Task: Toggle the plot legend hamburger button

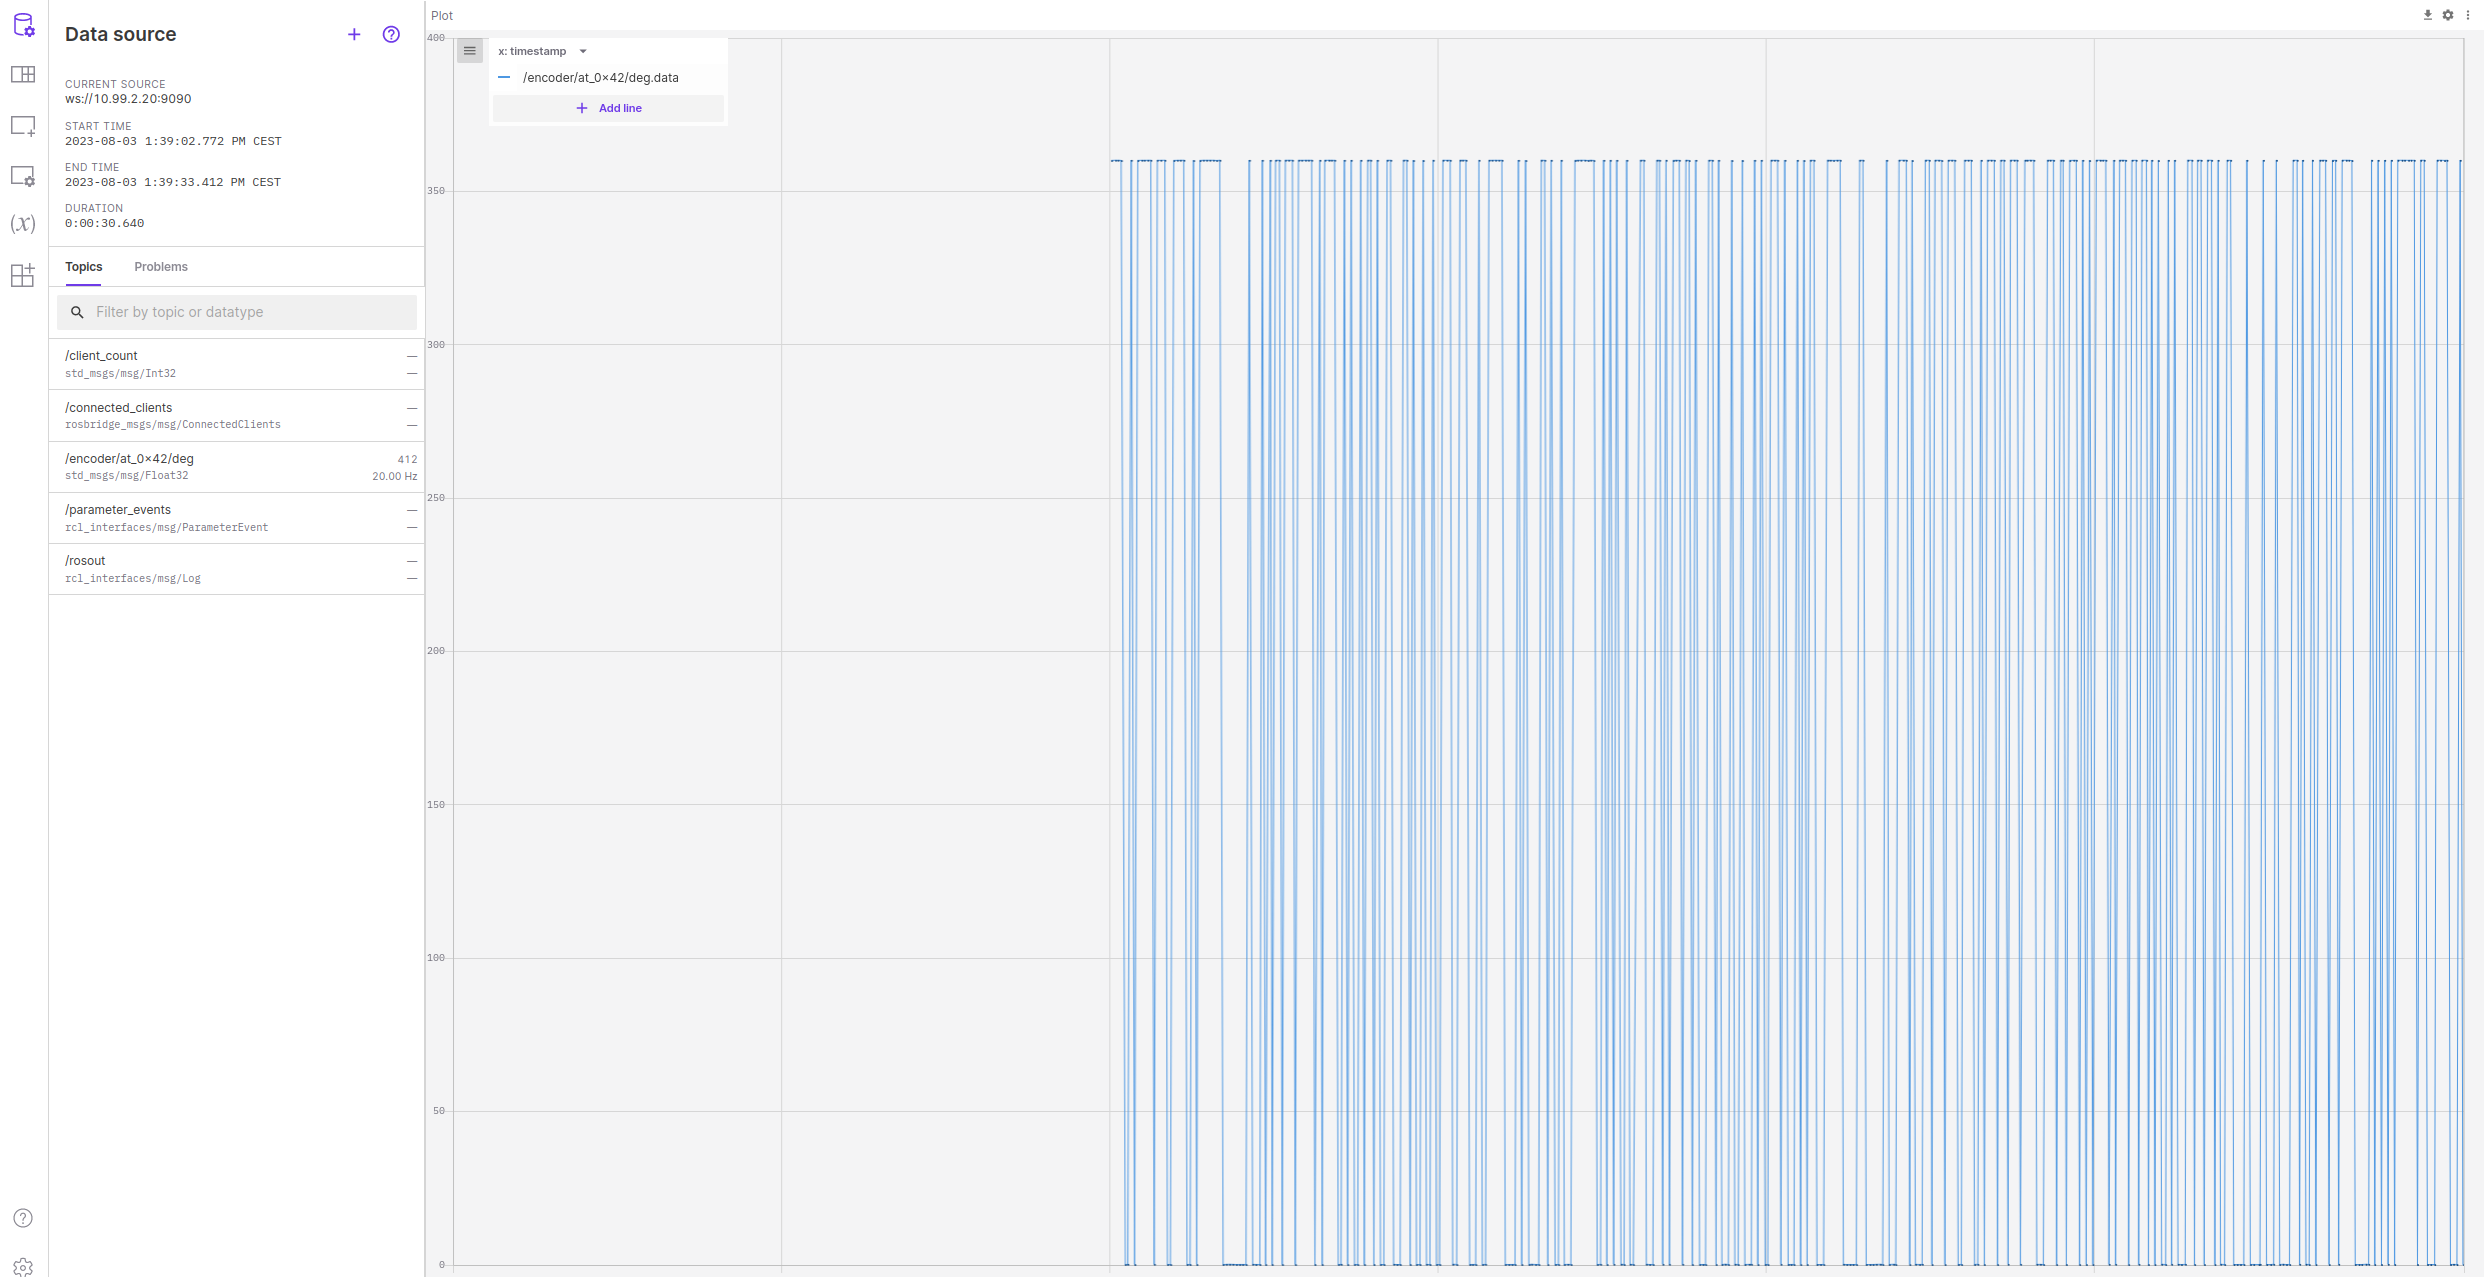Action: click(470, 51)
